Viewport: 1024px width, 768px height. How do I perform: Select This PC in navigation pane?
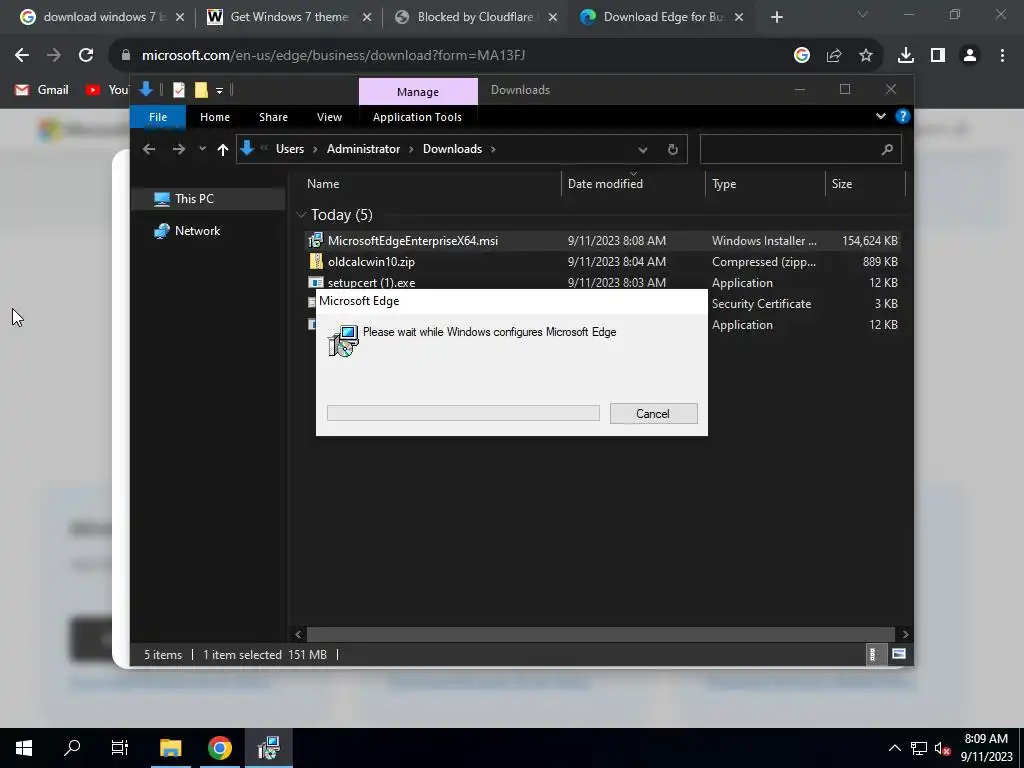208,199
